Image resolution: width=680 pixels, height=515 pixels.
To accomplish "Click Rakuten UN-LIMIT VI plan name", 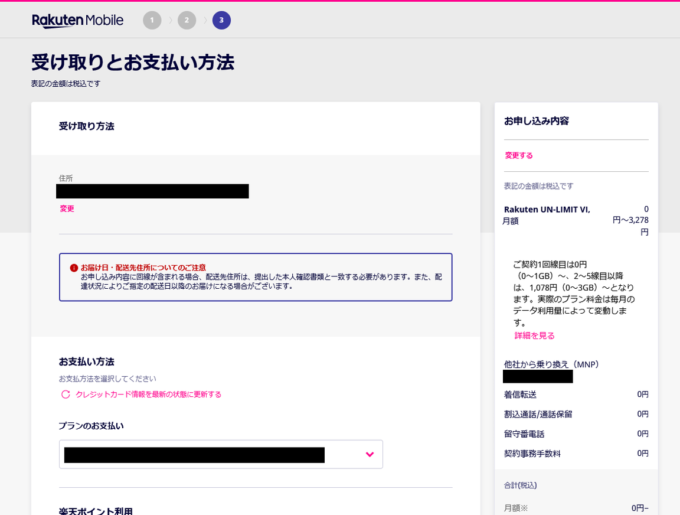I will (547, 209).
